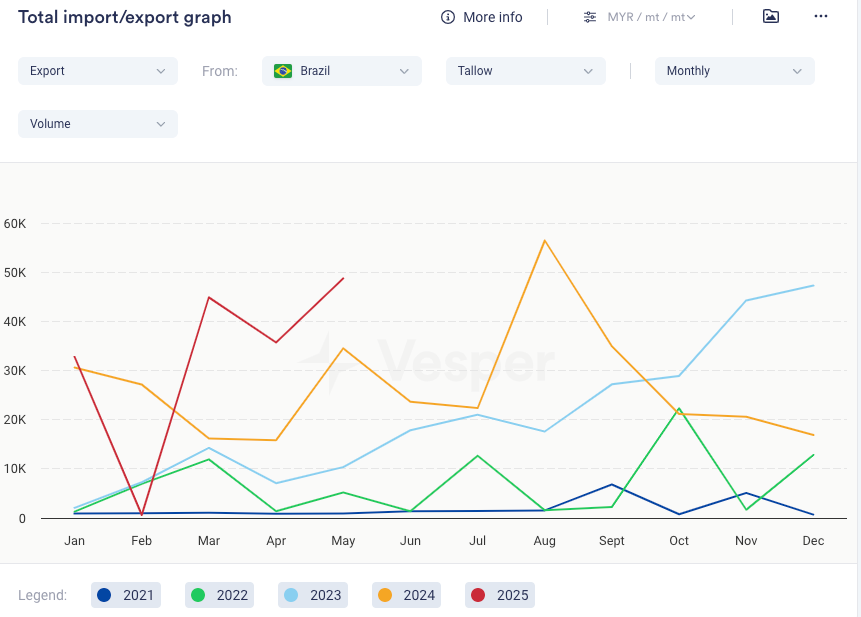
Task: Expand the Brazil country dropdown
Action: [x=342, y=71]
